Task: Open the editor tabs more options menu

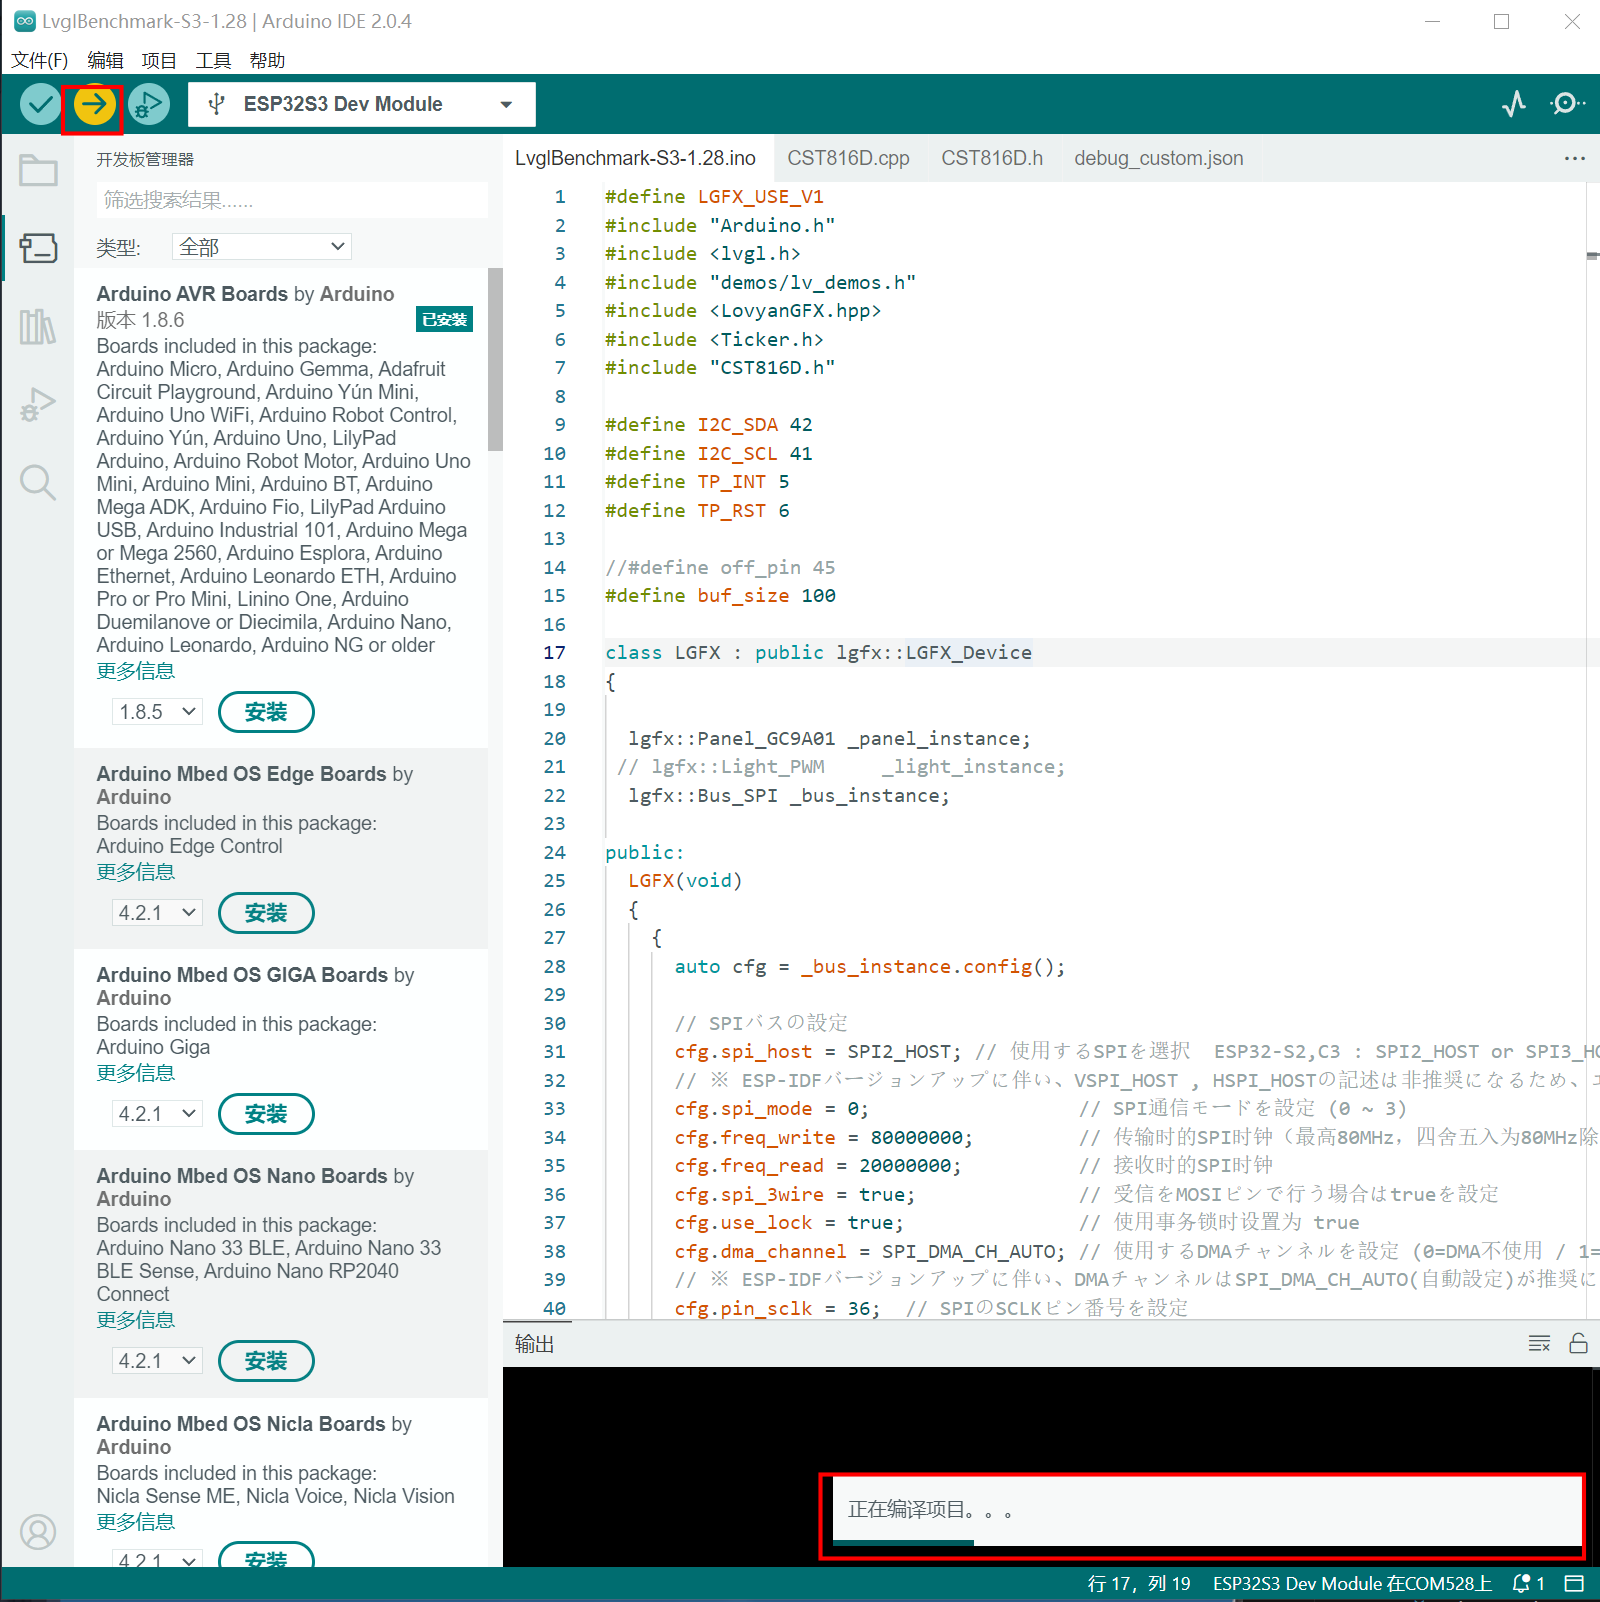Action: click(x=1575, y=158)
